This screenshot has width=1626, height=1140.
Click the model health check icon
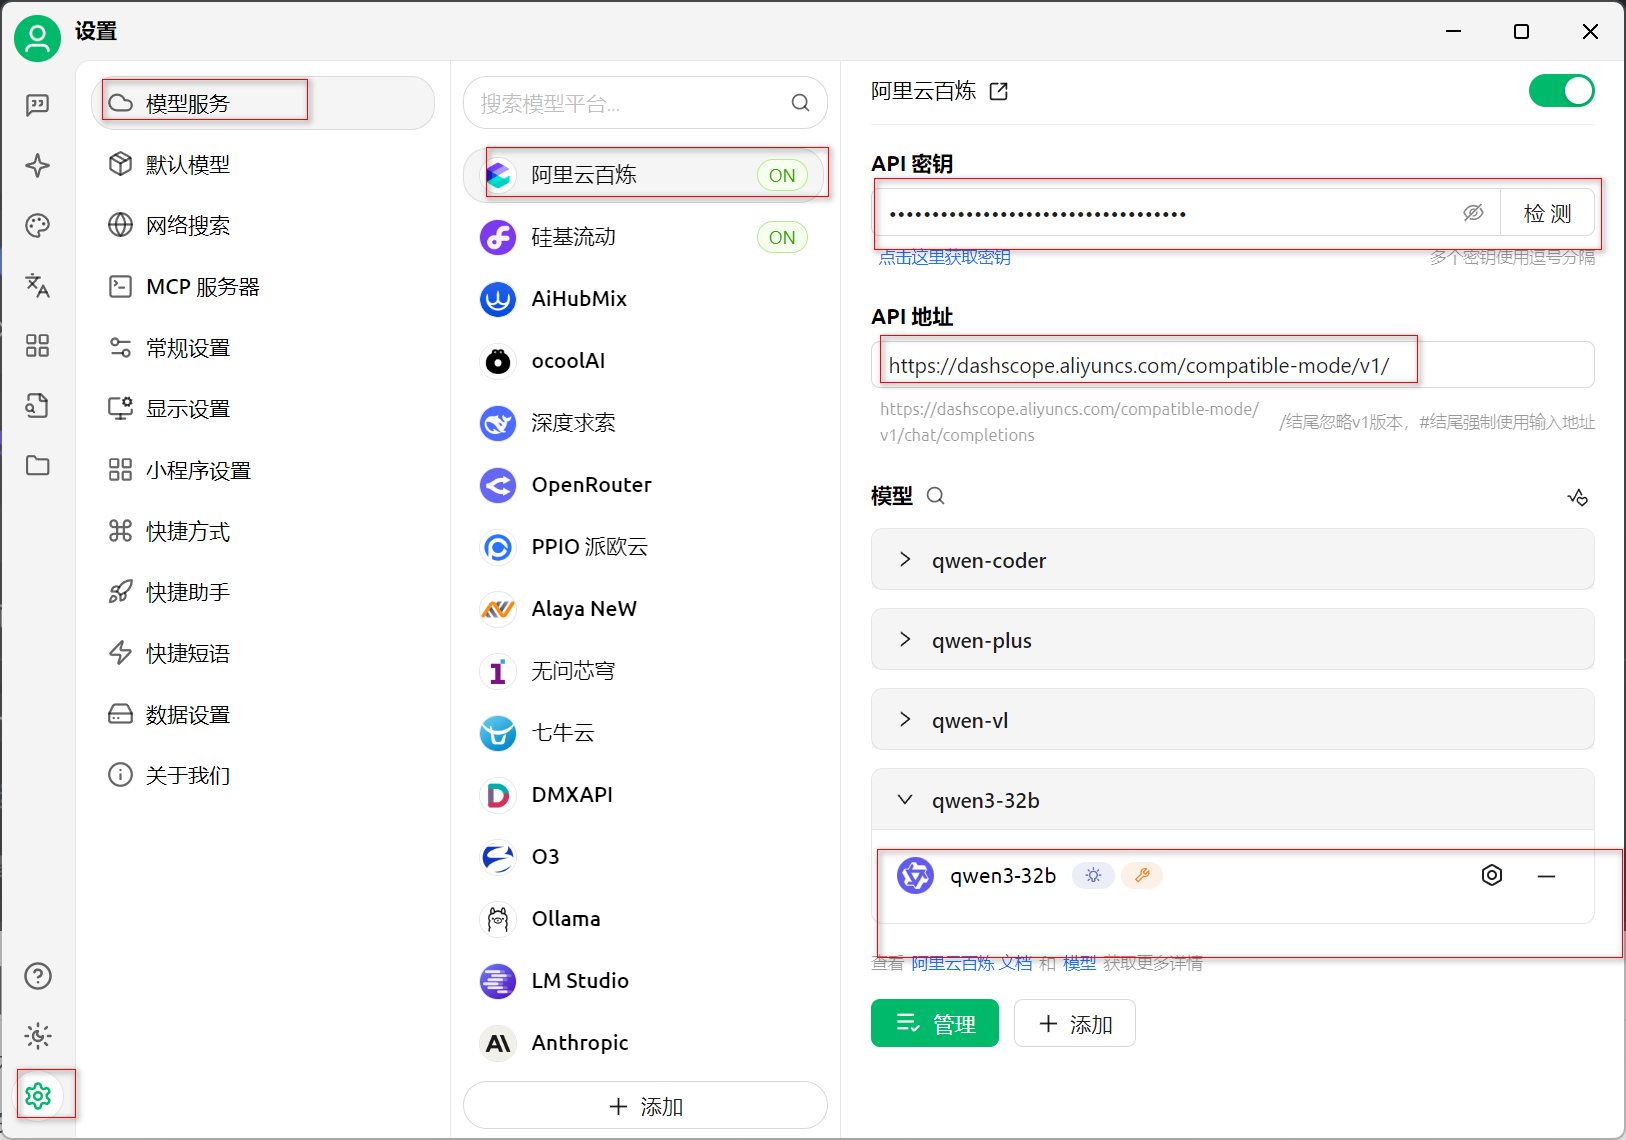[x=1578, y=497]
